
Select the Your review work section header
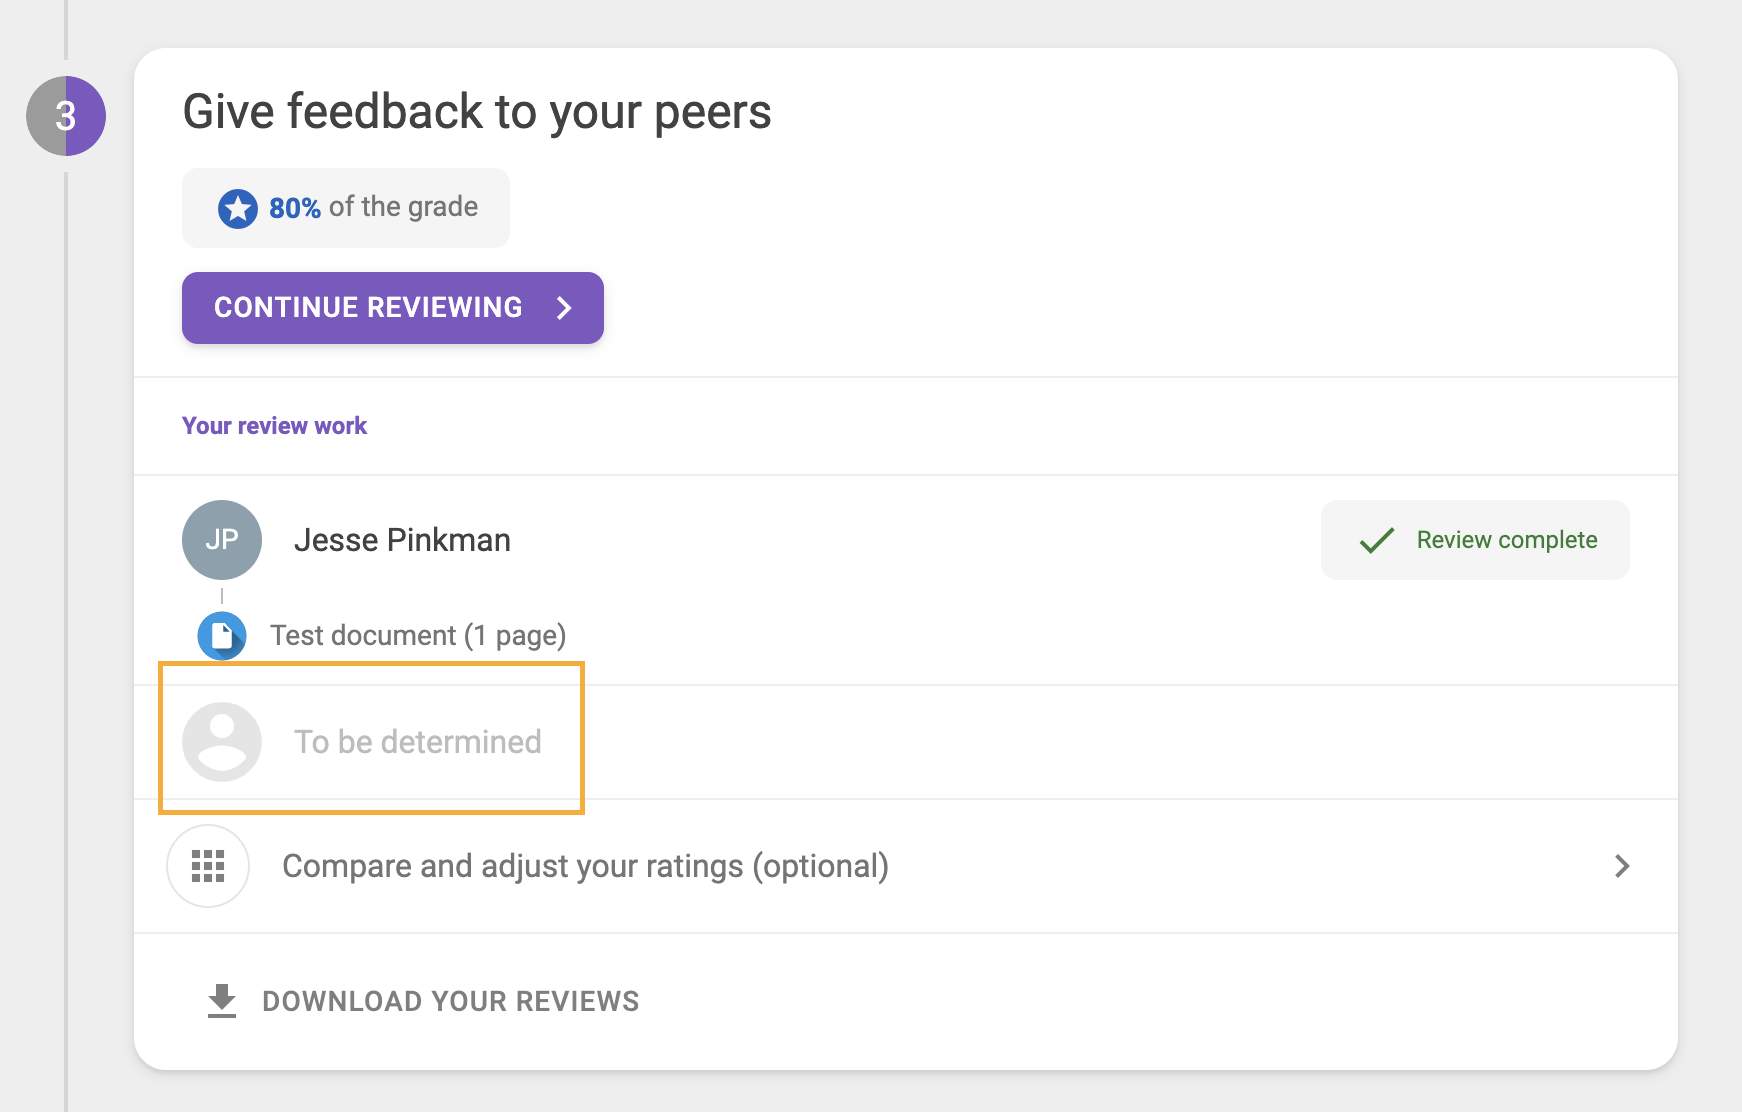point(274,426)
